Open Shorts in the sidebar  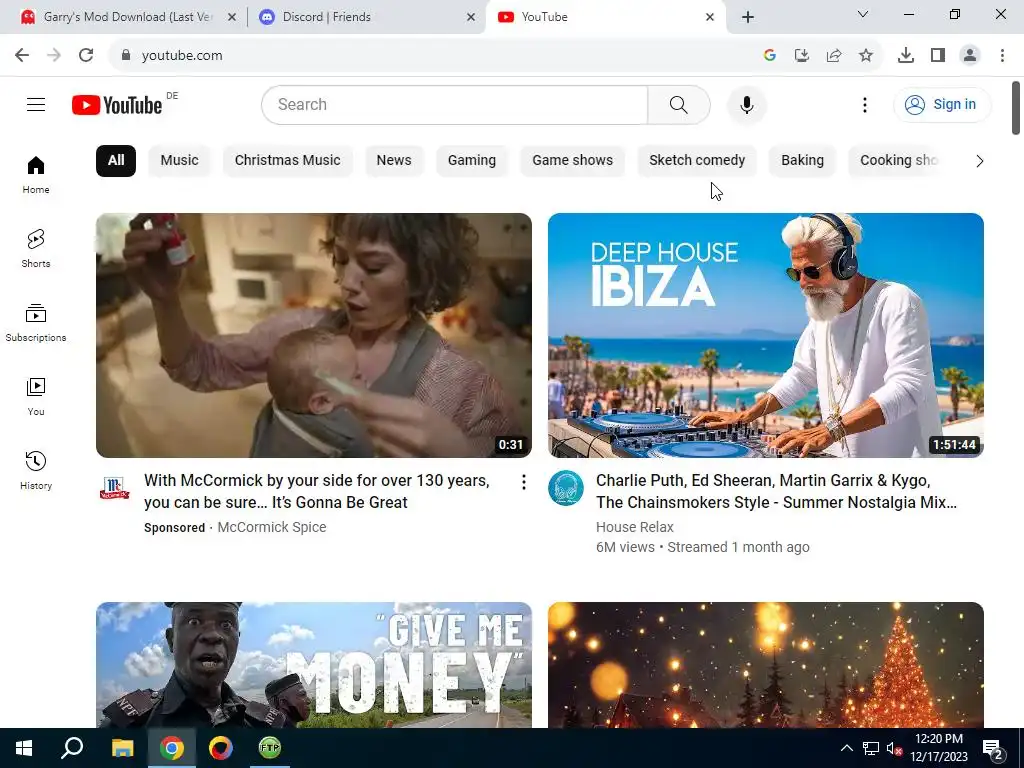pos(36,249)
